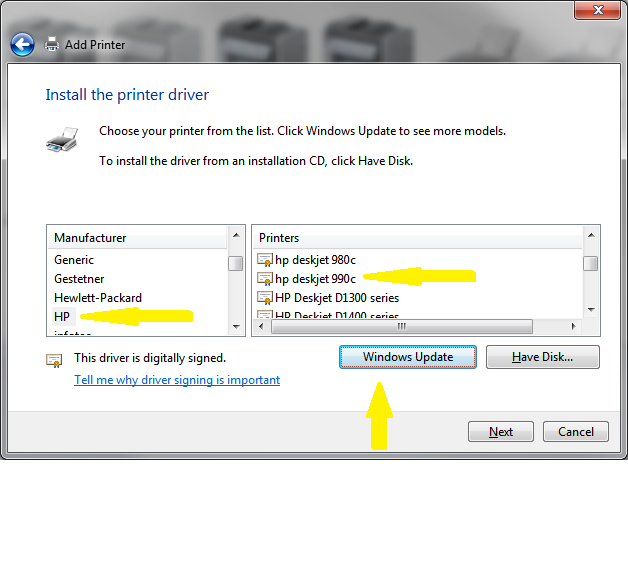Click the Printers horizontal scrollbar thumb

click(402, 326)
